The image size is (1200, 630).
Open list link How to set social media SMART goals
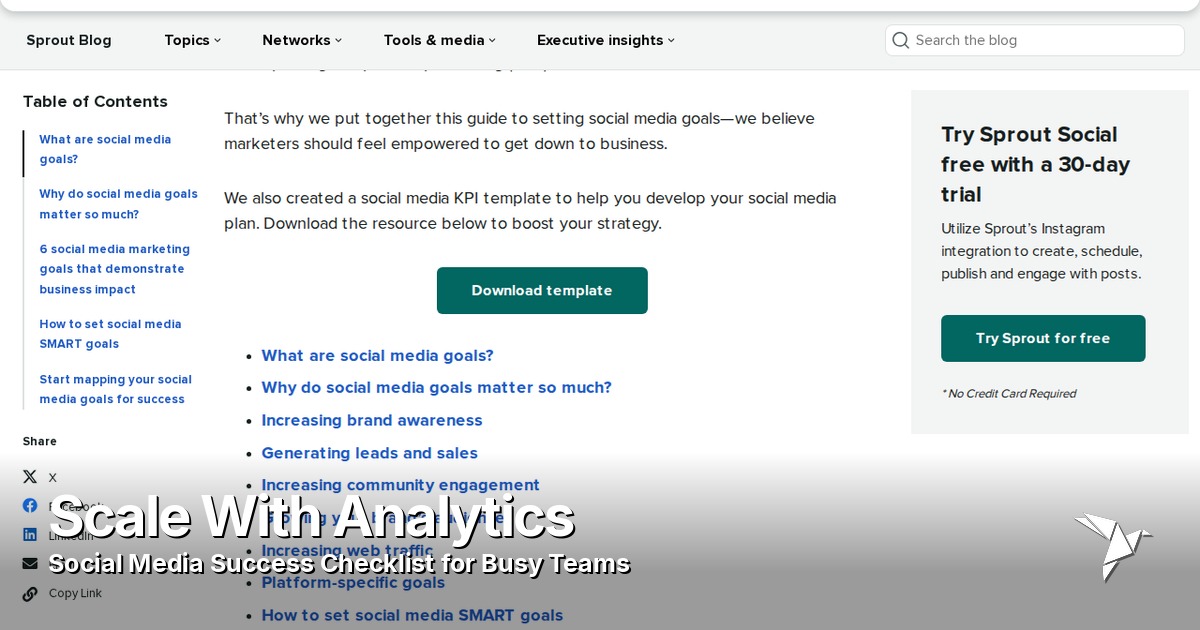click(412, 615)
